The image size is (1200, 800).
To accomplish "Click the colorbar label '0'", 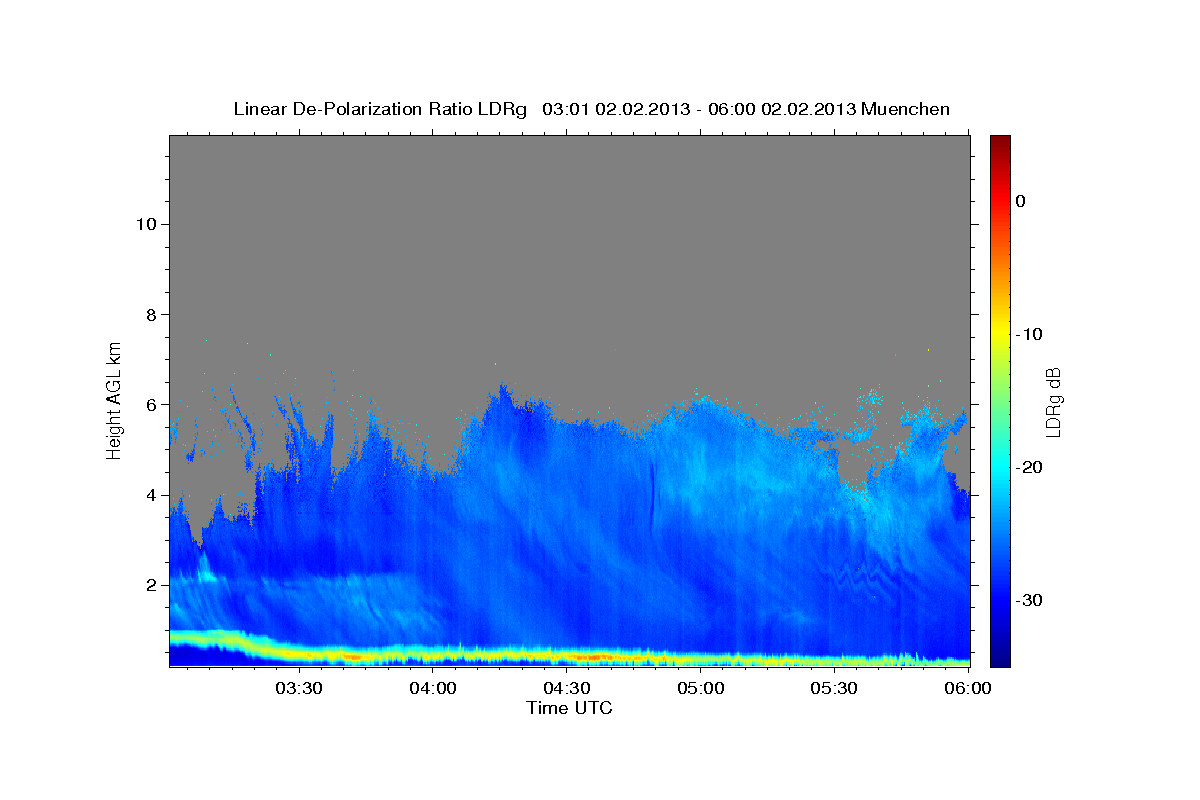I will 1020,201.
